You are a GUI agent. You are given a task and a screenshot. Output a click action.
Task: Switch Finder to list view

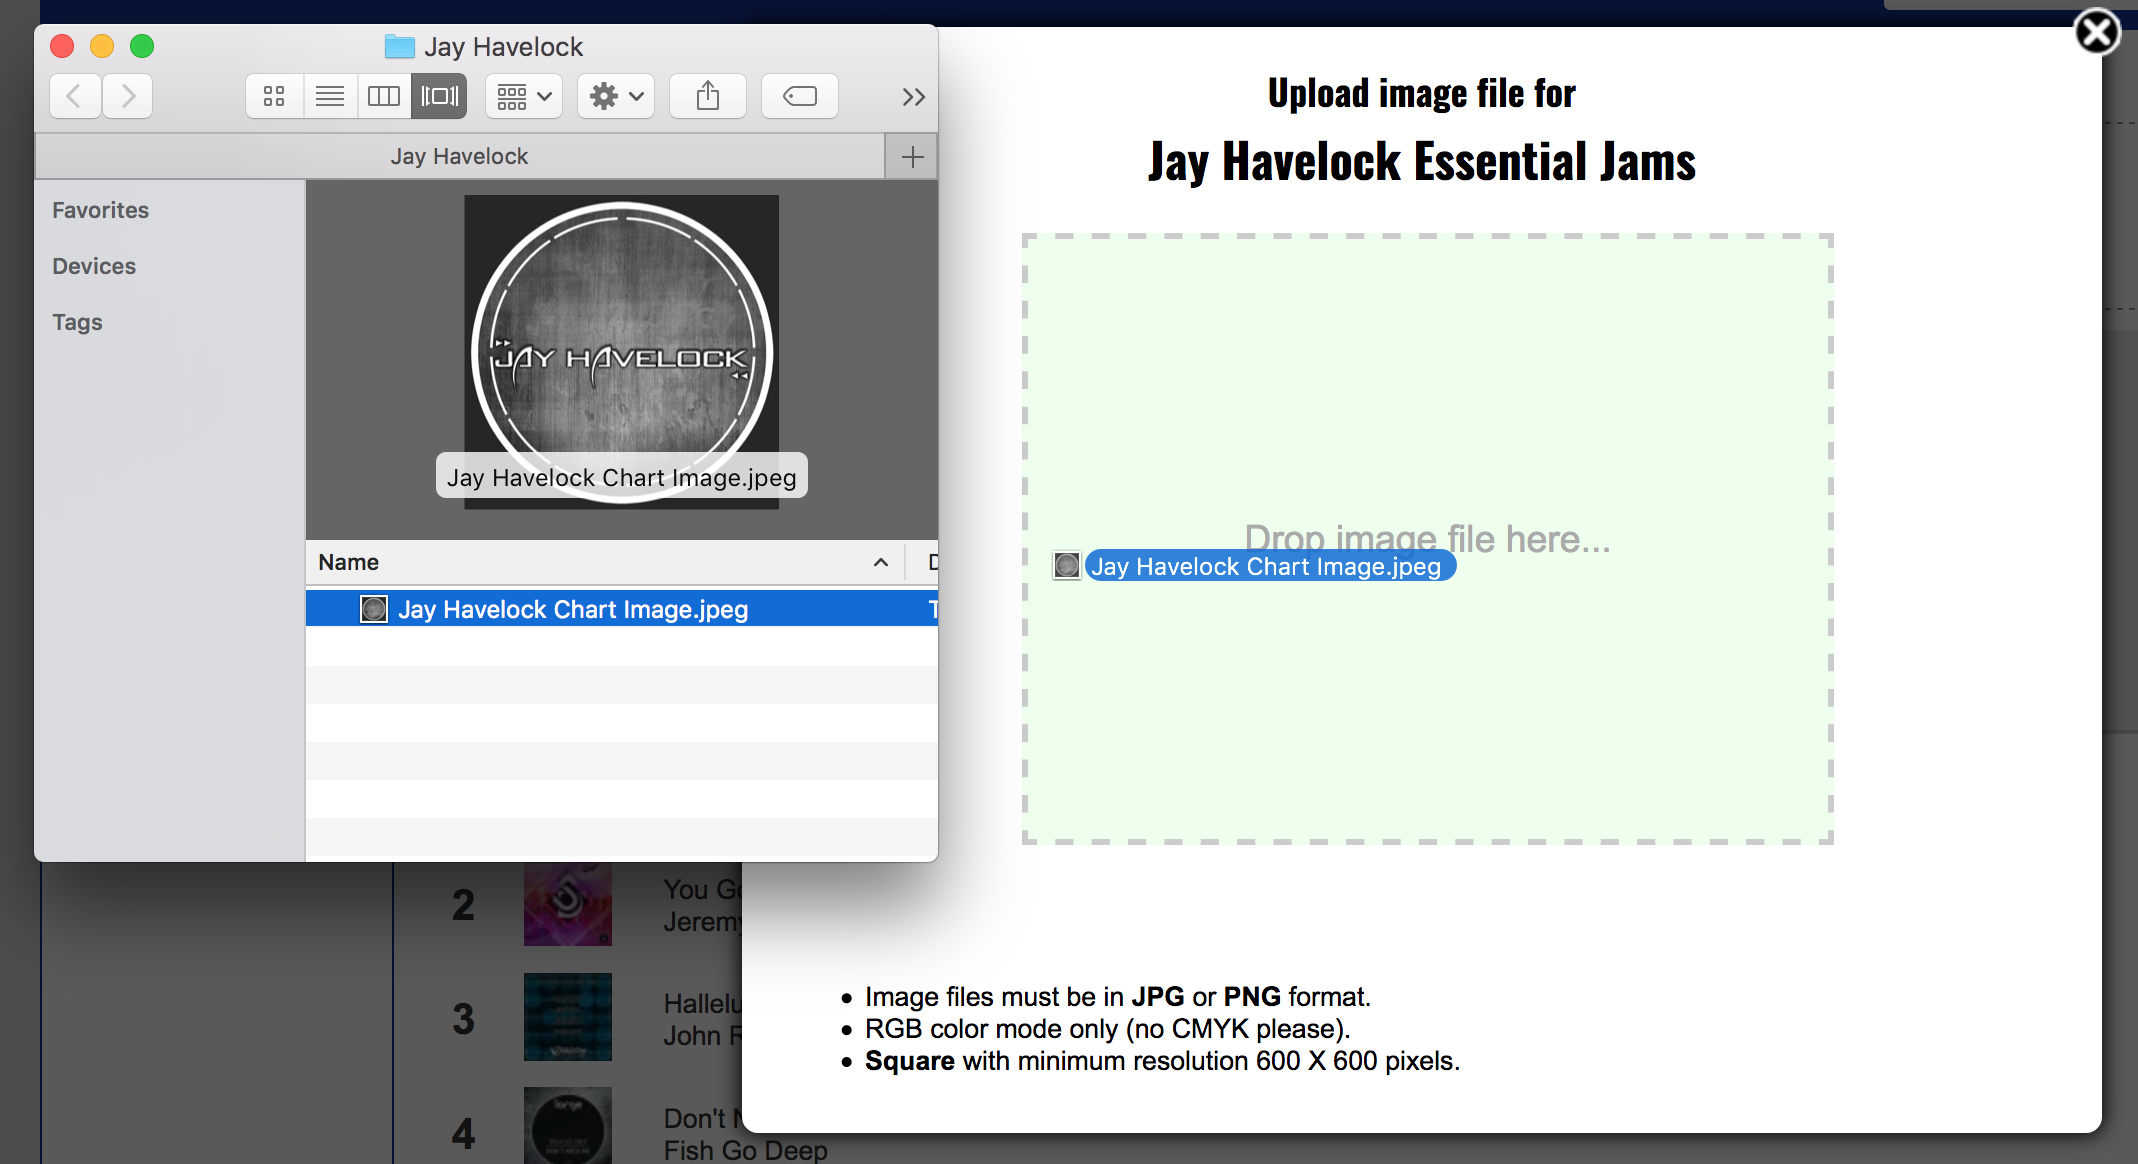[329, 96]
